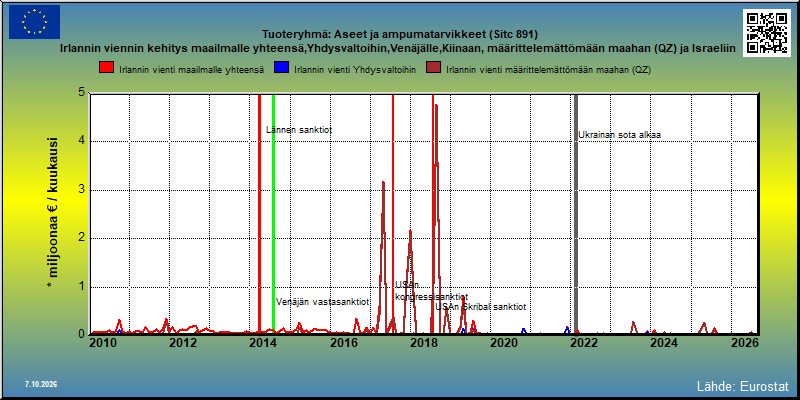Click the brown legend swatch for QZ country
This screenshot has width=800, height=400.
click(433, 69)
